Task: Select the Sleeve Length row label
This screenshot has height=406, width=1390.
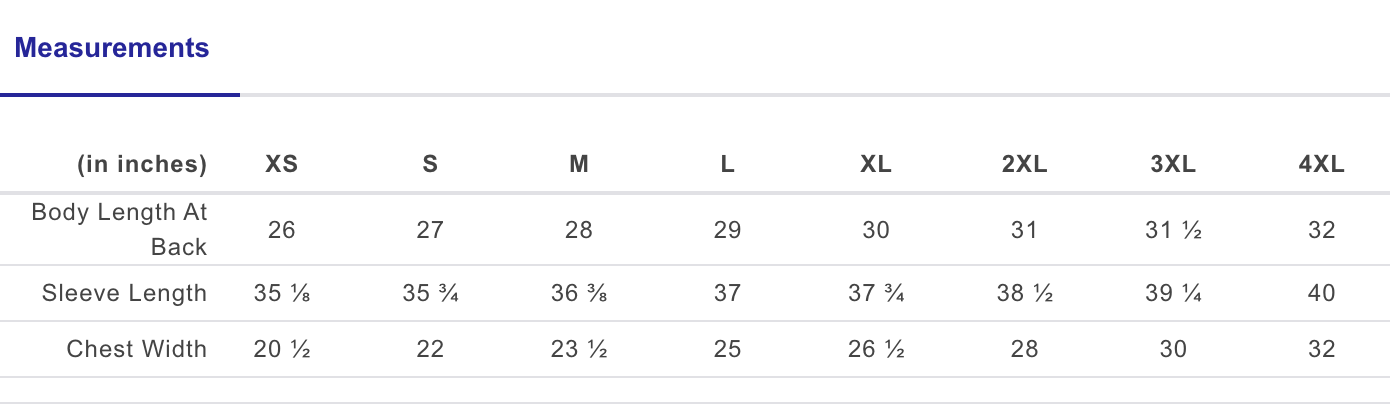Action: coord(124,293)
